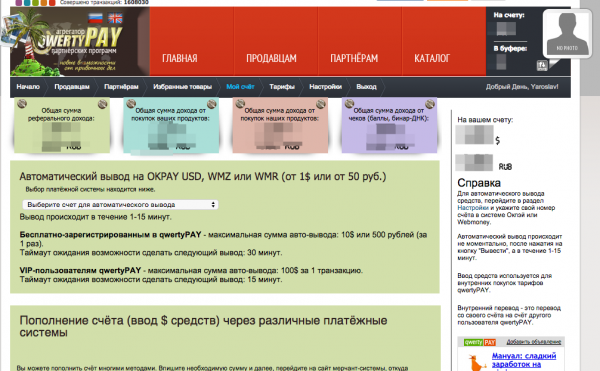600x371 pixels.
Task: Click the На счету: label
Action: [509, 15]
